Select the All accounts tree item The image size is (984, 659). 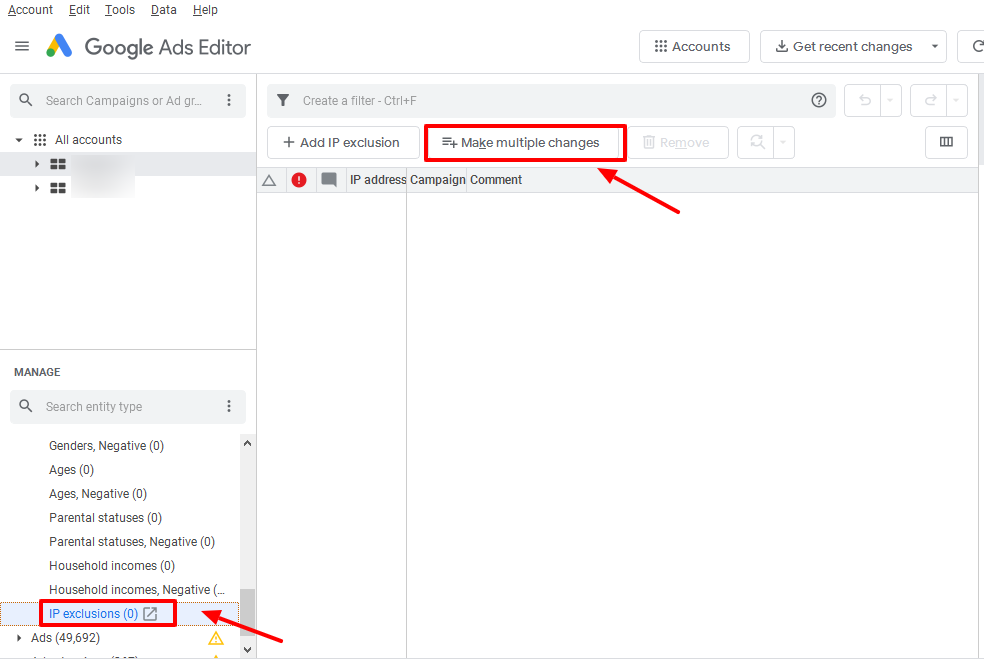coord(88,140)
